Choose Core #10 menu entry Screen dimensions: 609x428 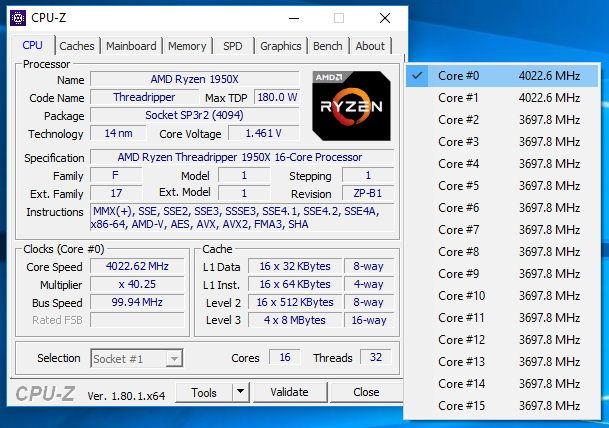pyautogui.click(x=502, y=296)
